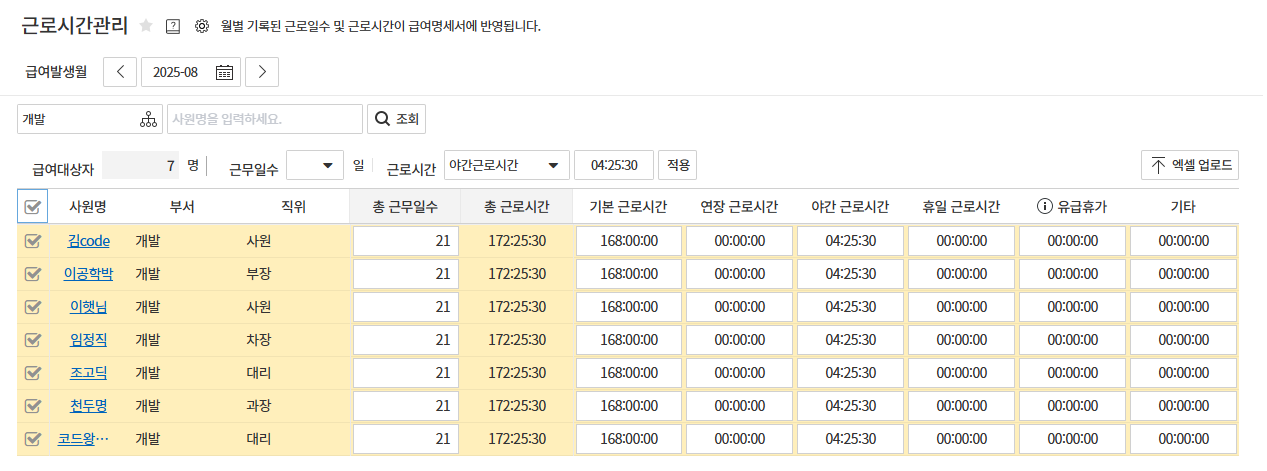Uncheck the checkbox for 김code row
The width and height of the screenshot is (1267, 471).
click(x=33, y=241)
